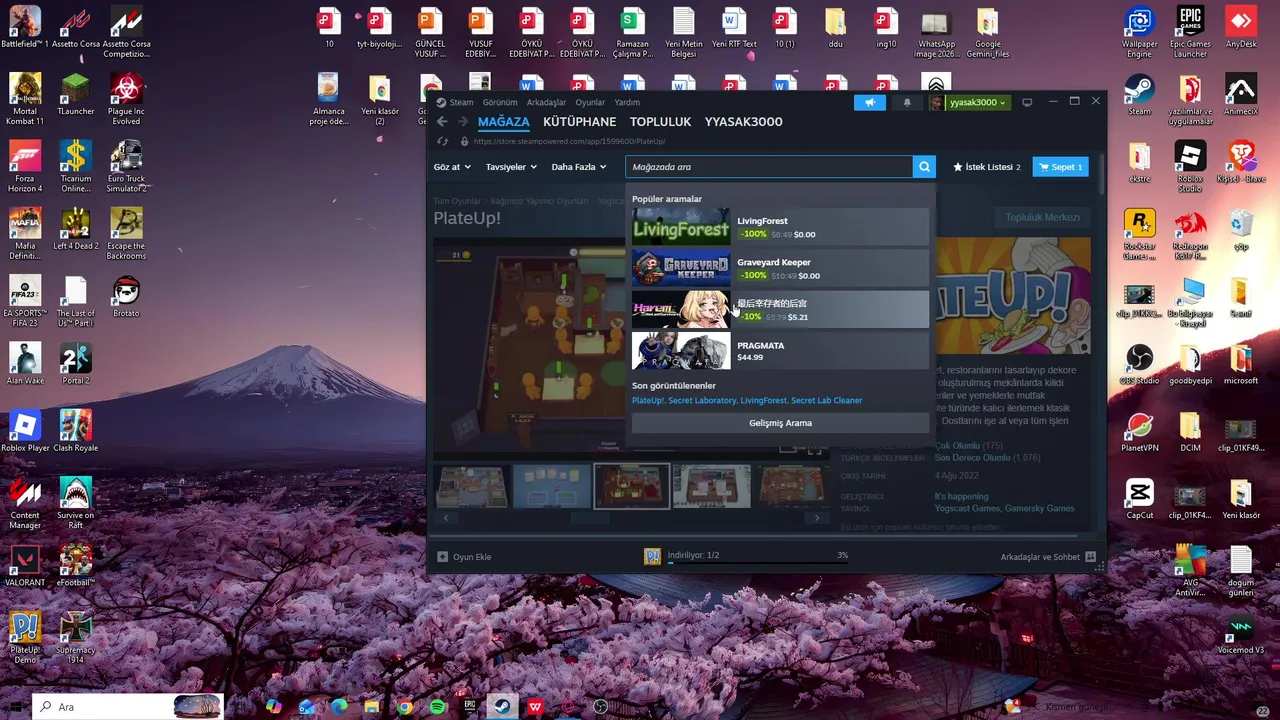Screen dimensions: 1280x720
Task: Reload the Steam store page
Action: (x=442, y=142)
